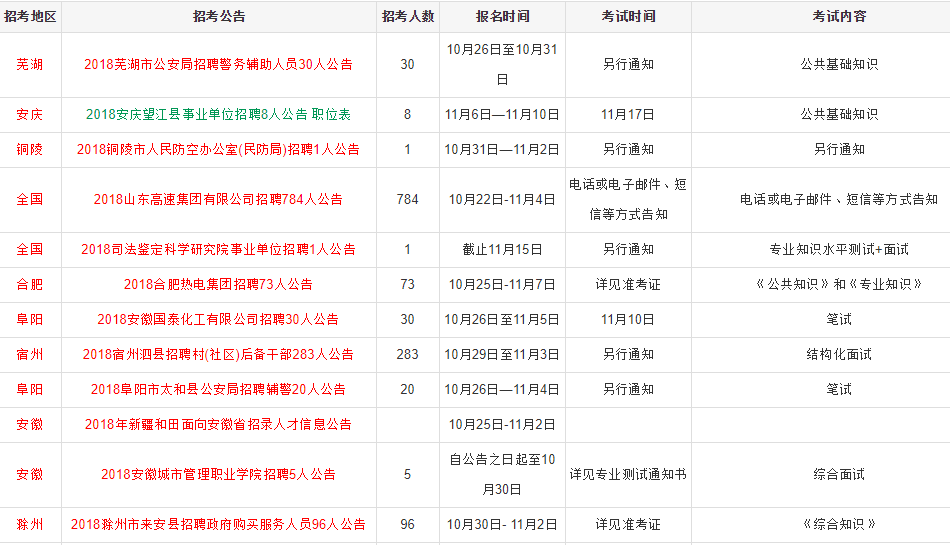Viewport: 950px width, 545px height.
Task: Select the 招考人数 column header
Action: (x=408, y=16)
